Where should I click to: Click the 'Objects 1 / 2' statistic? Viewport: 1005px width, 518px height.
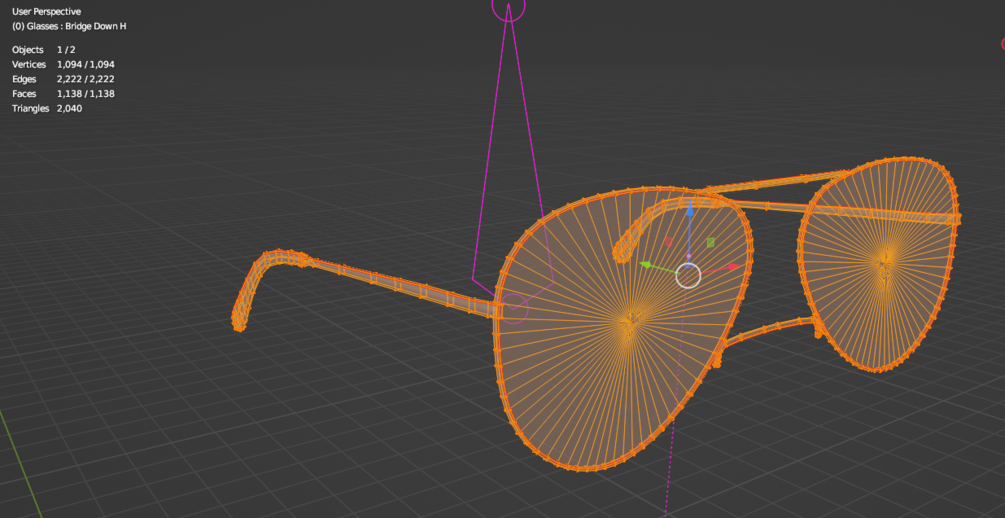click(x=44, y=49)
